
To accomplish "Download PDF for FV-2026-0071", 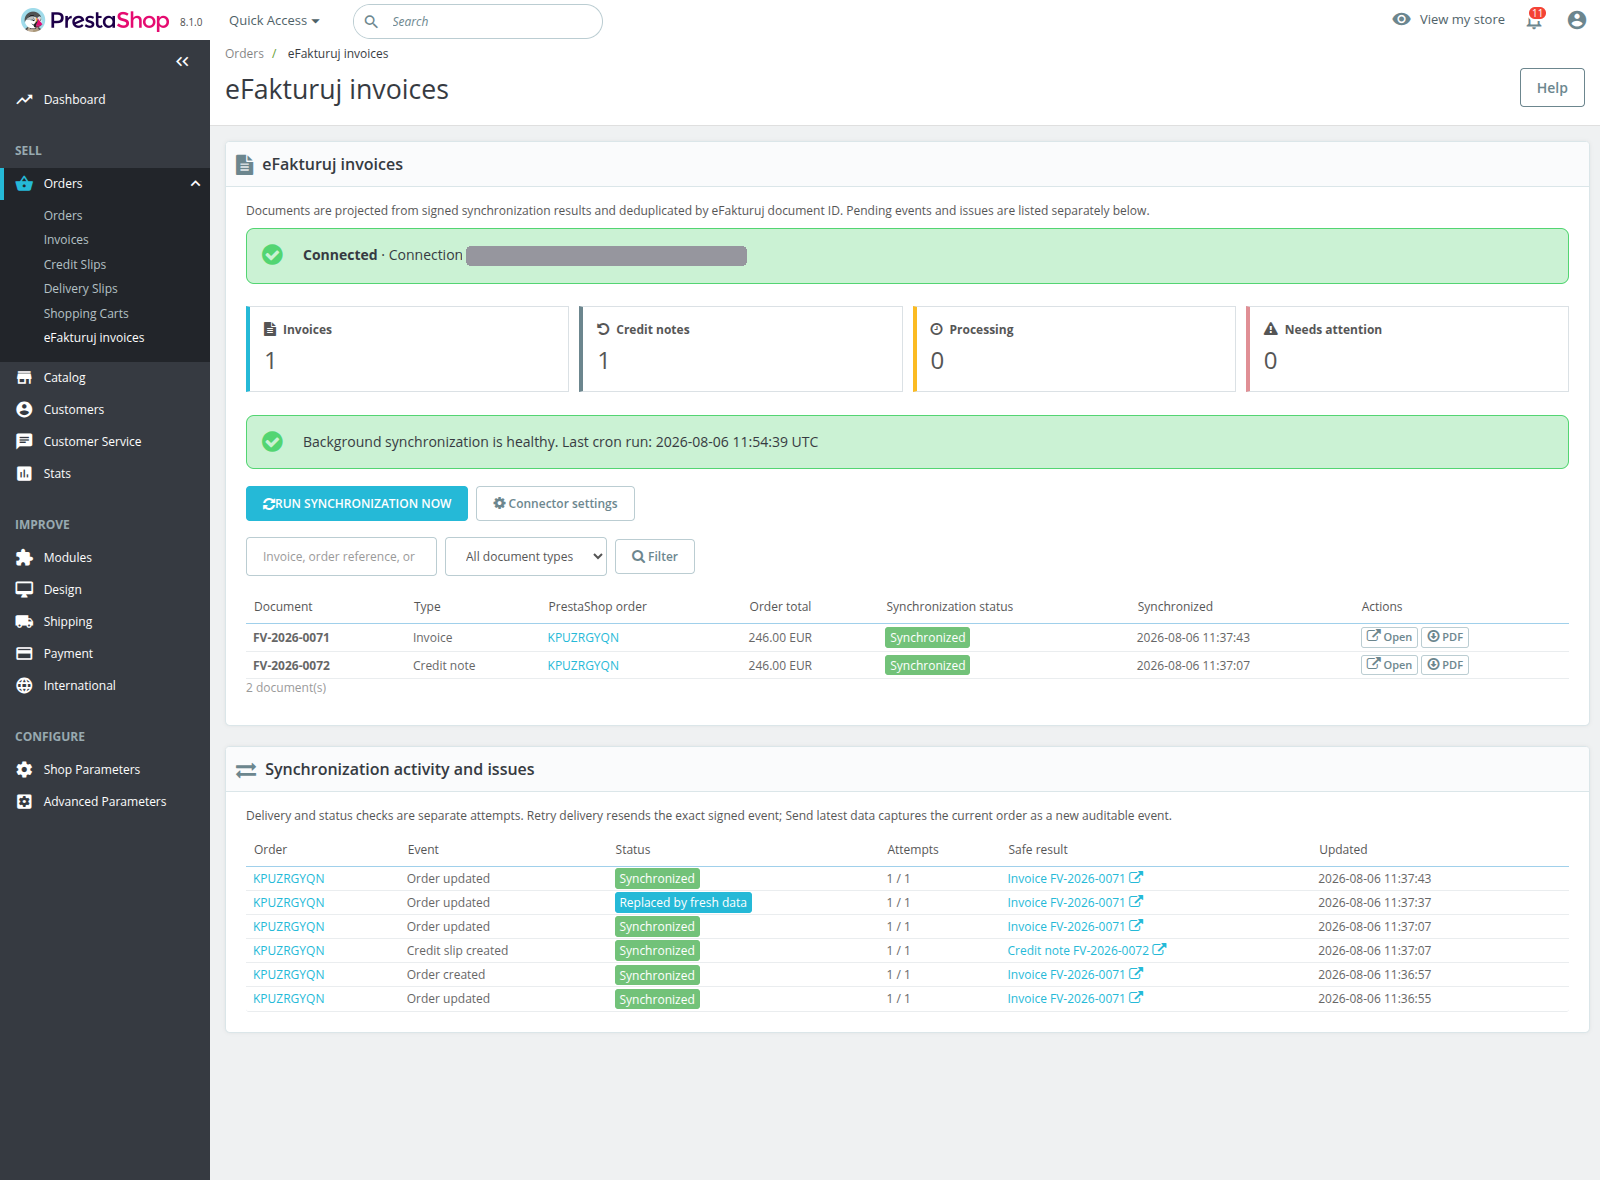I will tap(1445, 637).
